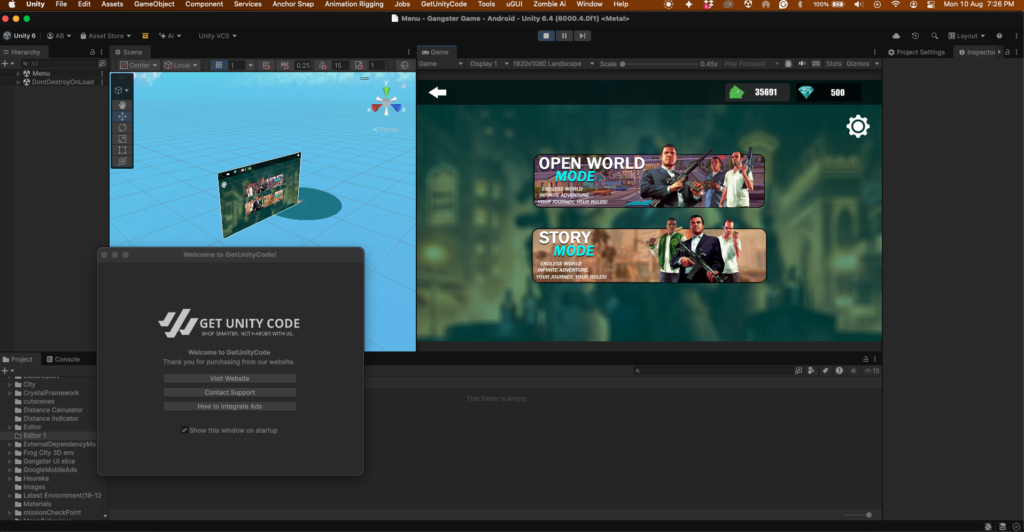Click the Unity help question icon
1024x532 pixels.
[x=999, y=36]
